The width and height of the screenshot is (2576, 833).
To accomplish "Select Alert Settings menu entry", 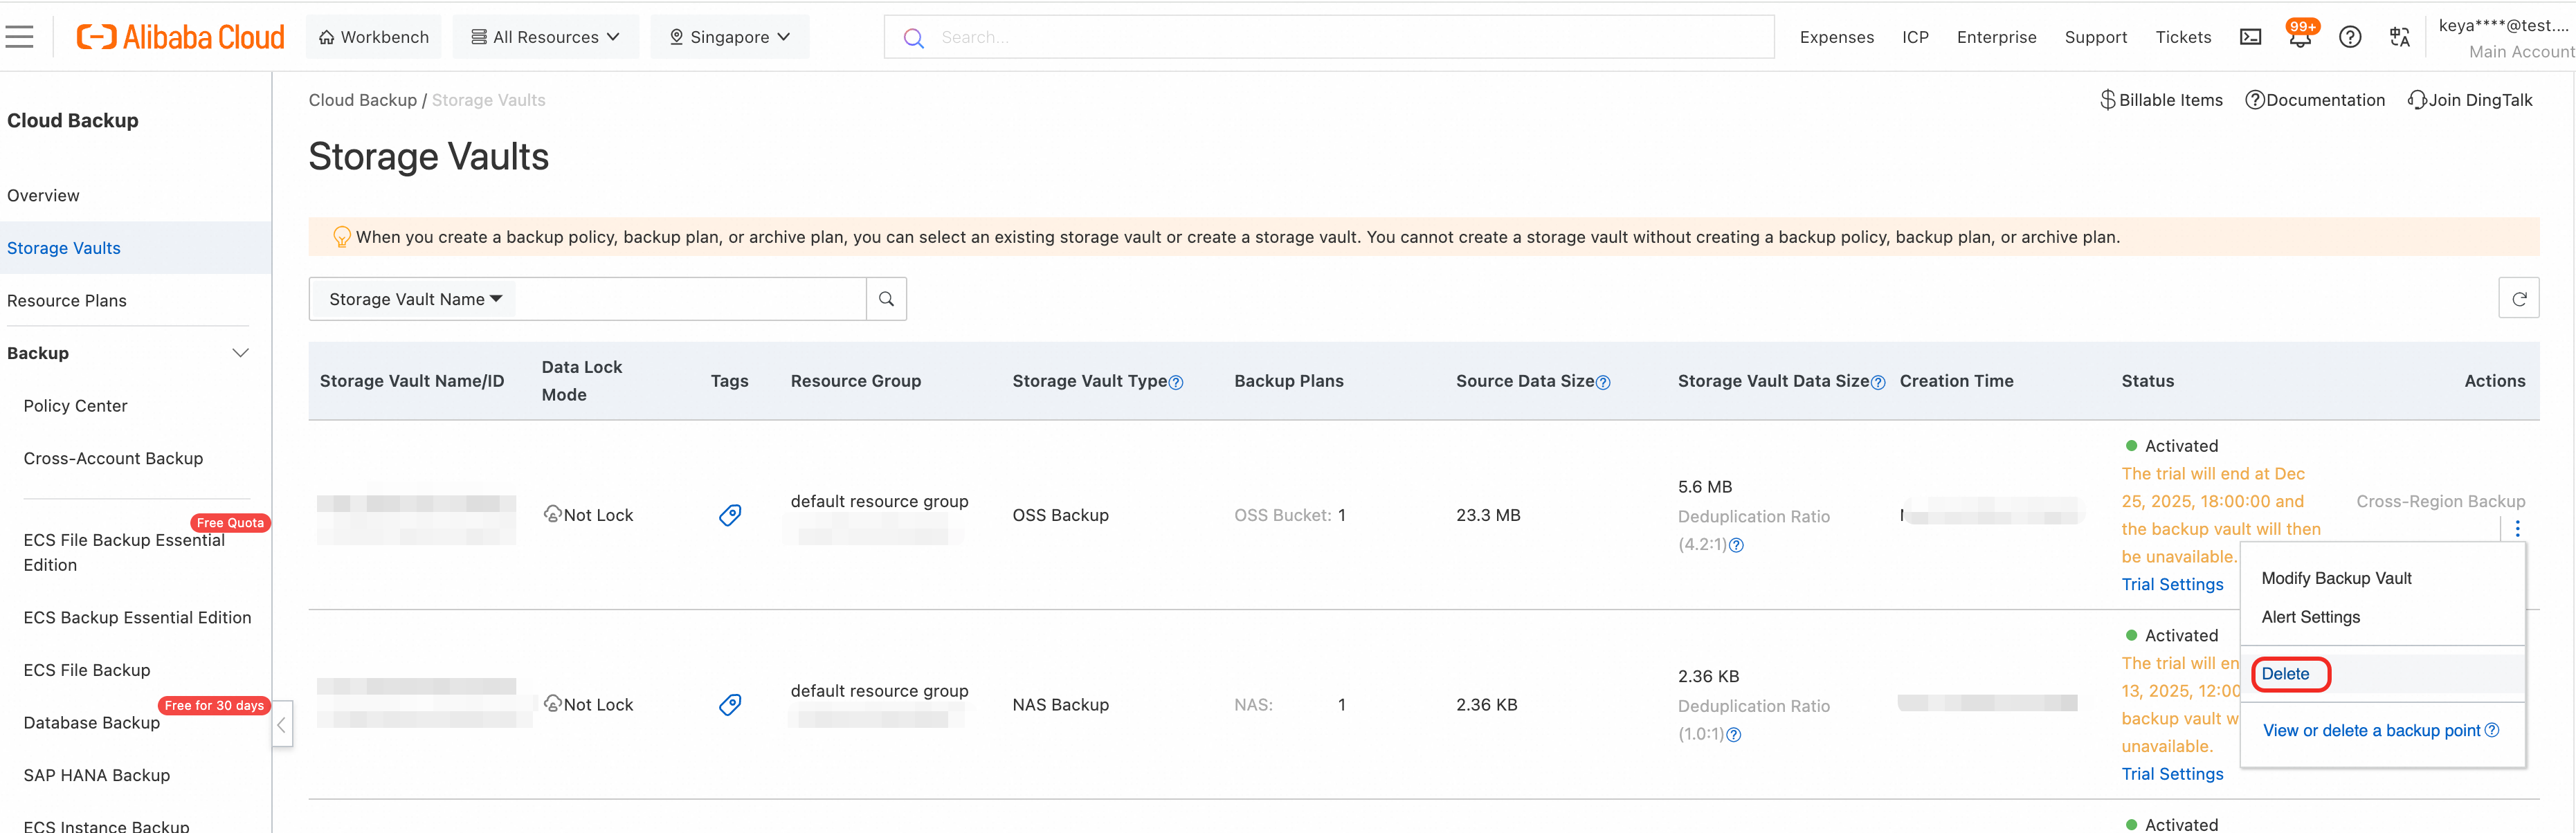I will (2310, 617).
